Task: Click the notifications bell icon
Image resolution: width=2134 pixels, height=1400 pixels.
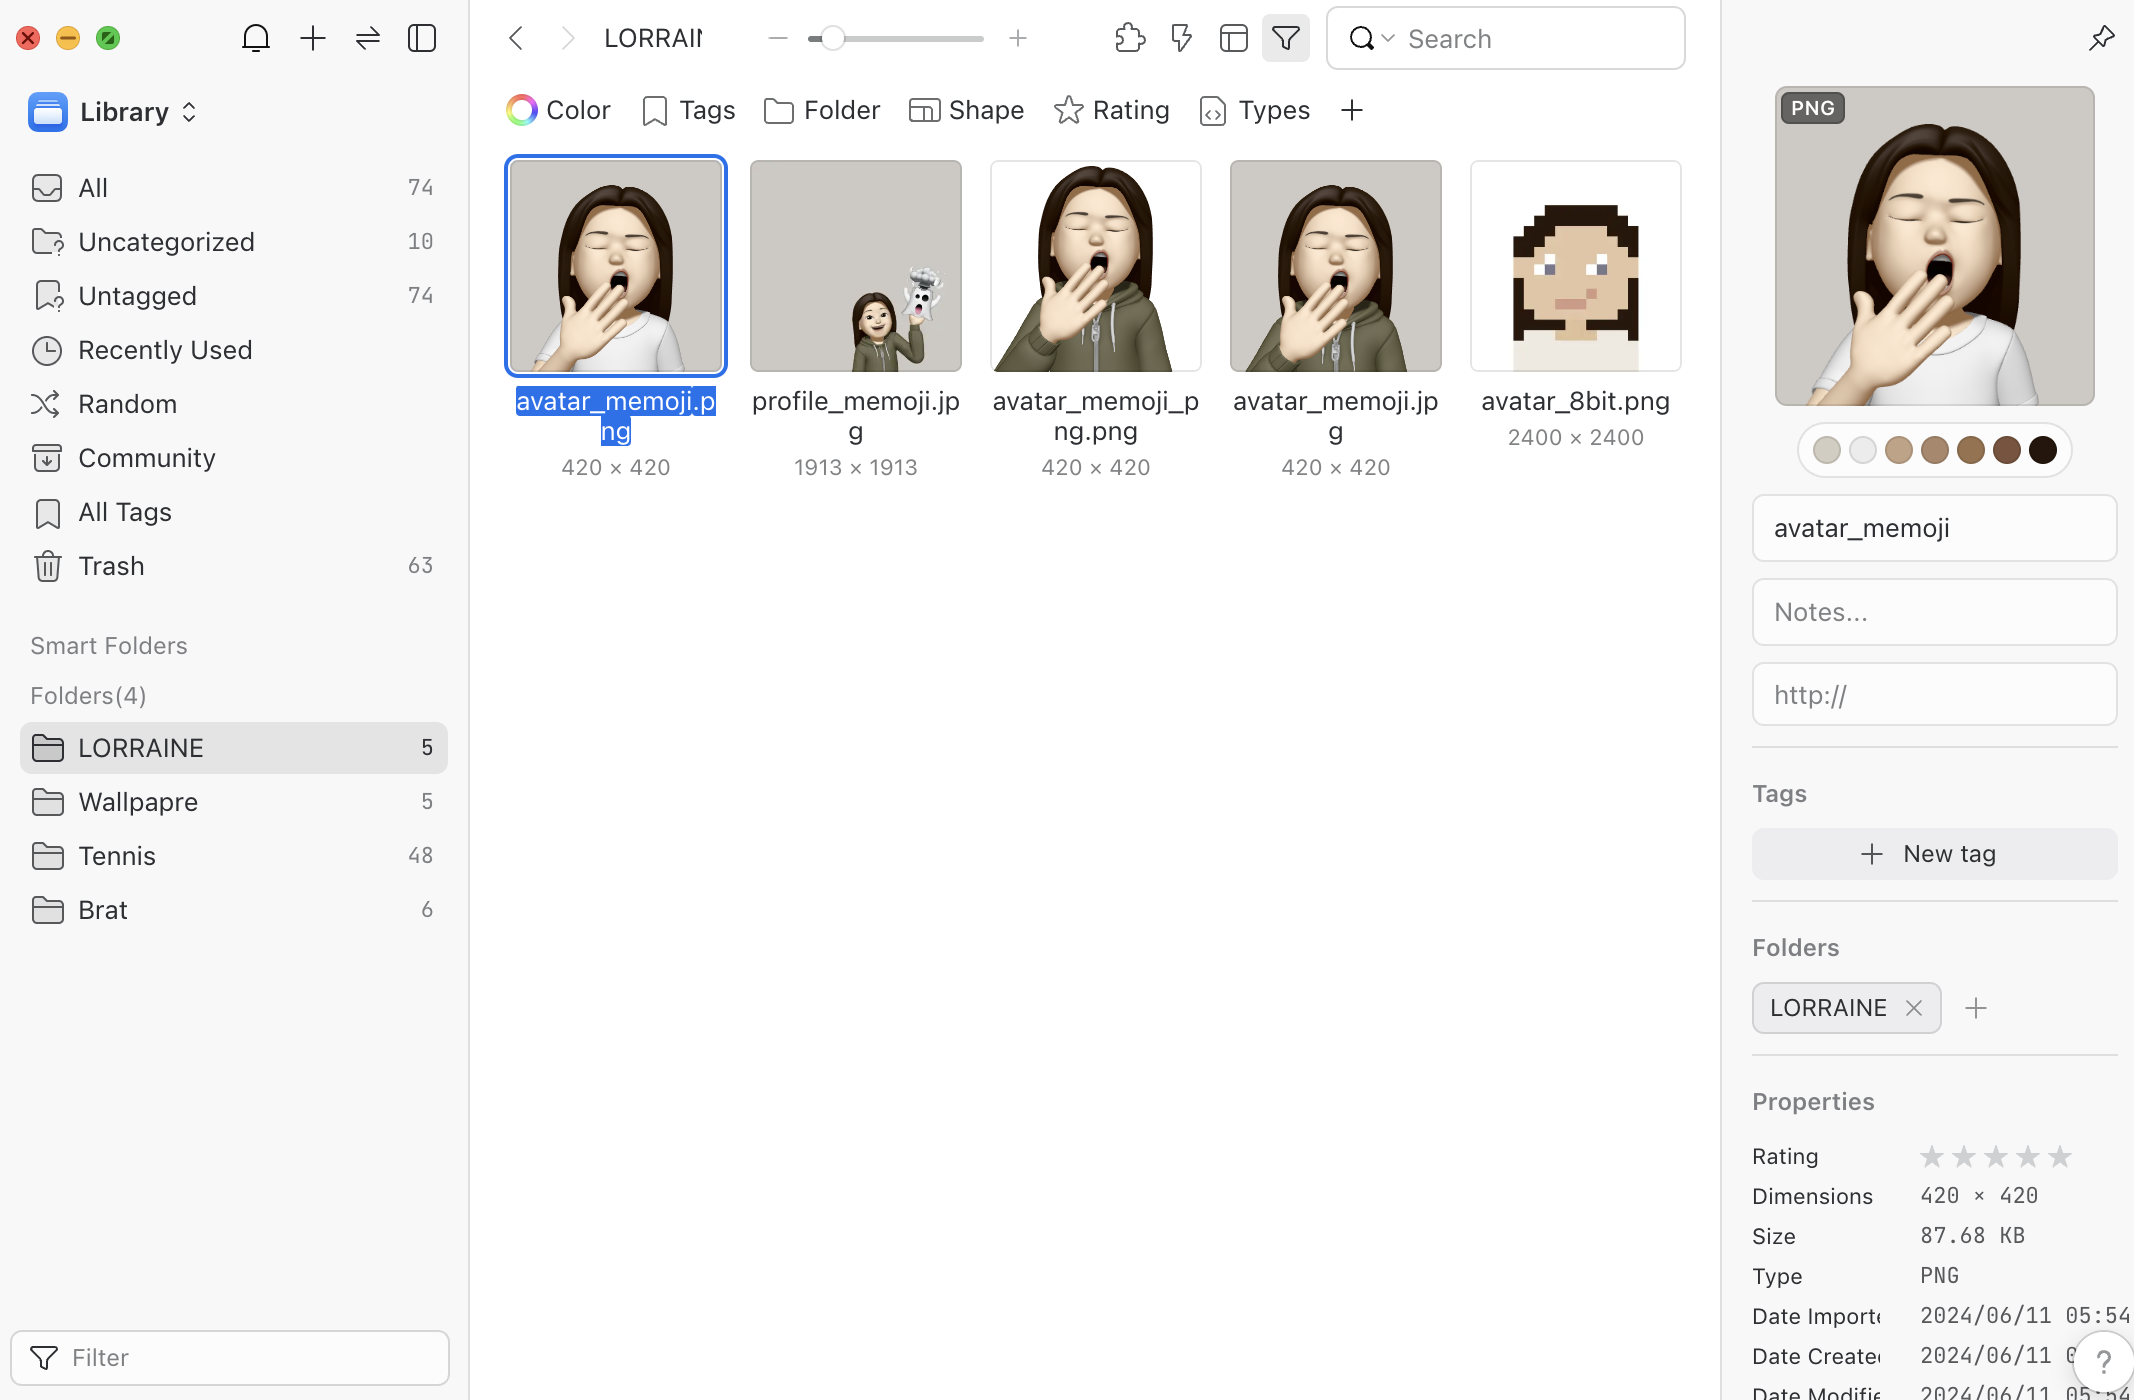Action: [256, 38]
